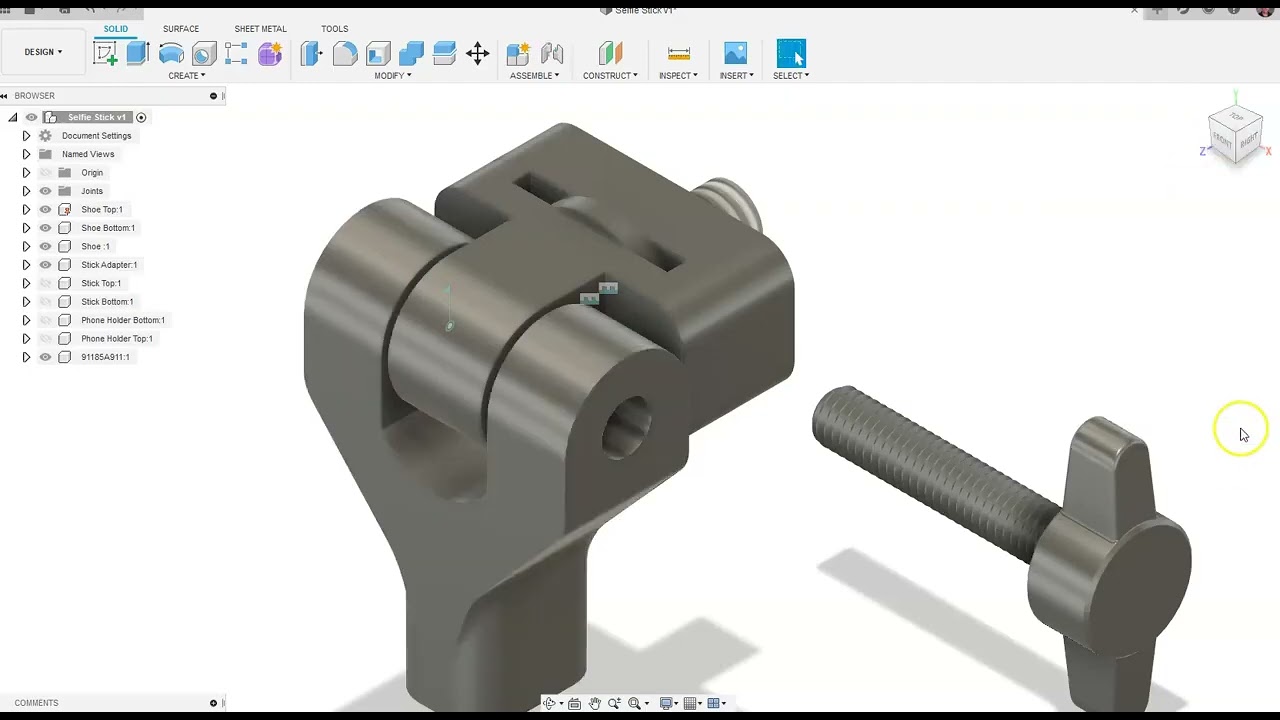Switch to the TOOLS tab
The height and width of the screenshot is (720, 1280).
tap(335, 29)
